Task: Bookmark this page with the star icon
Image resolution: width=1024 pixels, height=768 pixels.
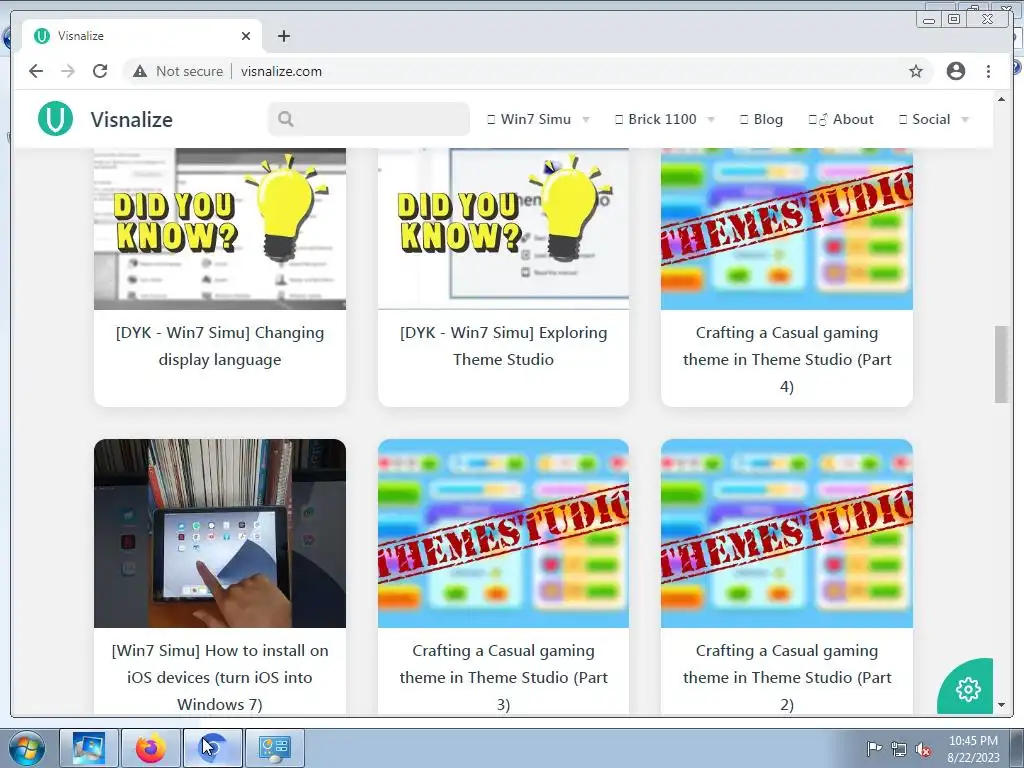Action: pos(916,71)
